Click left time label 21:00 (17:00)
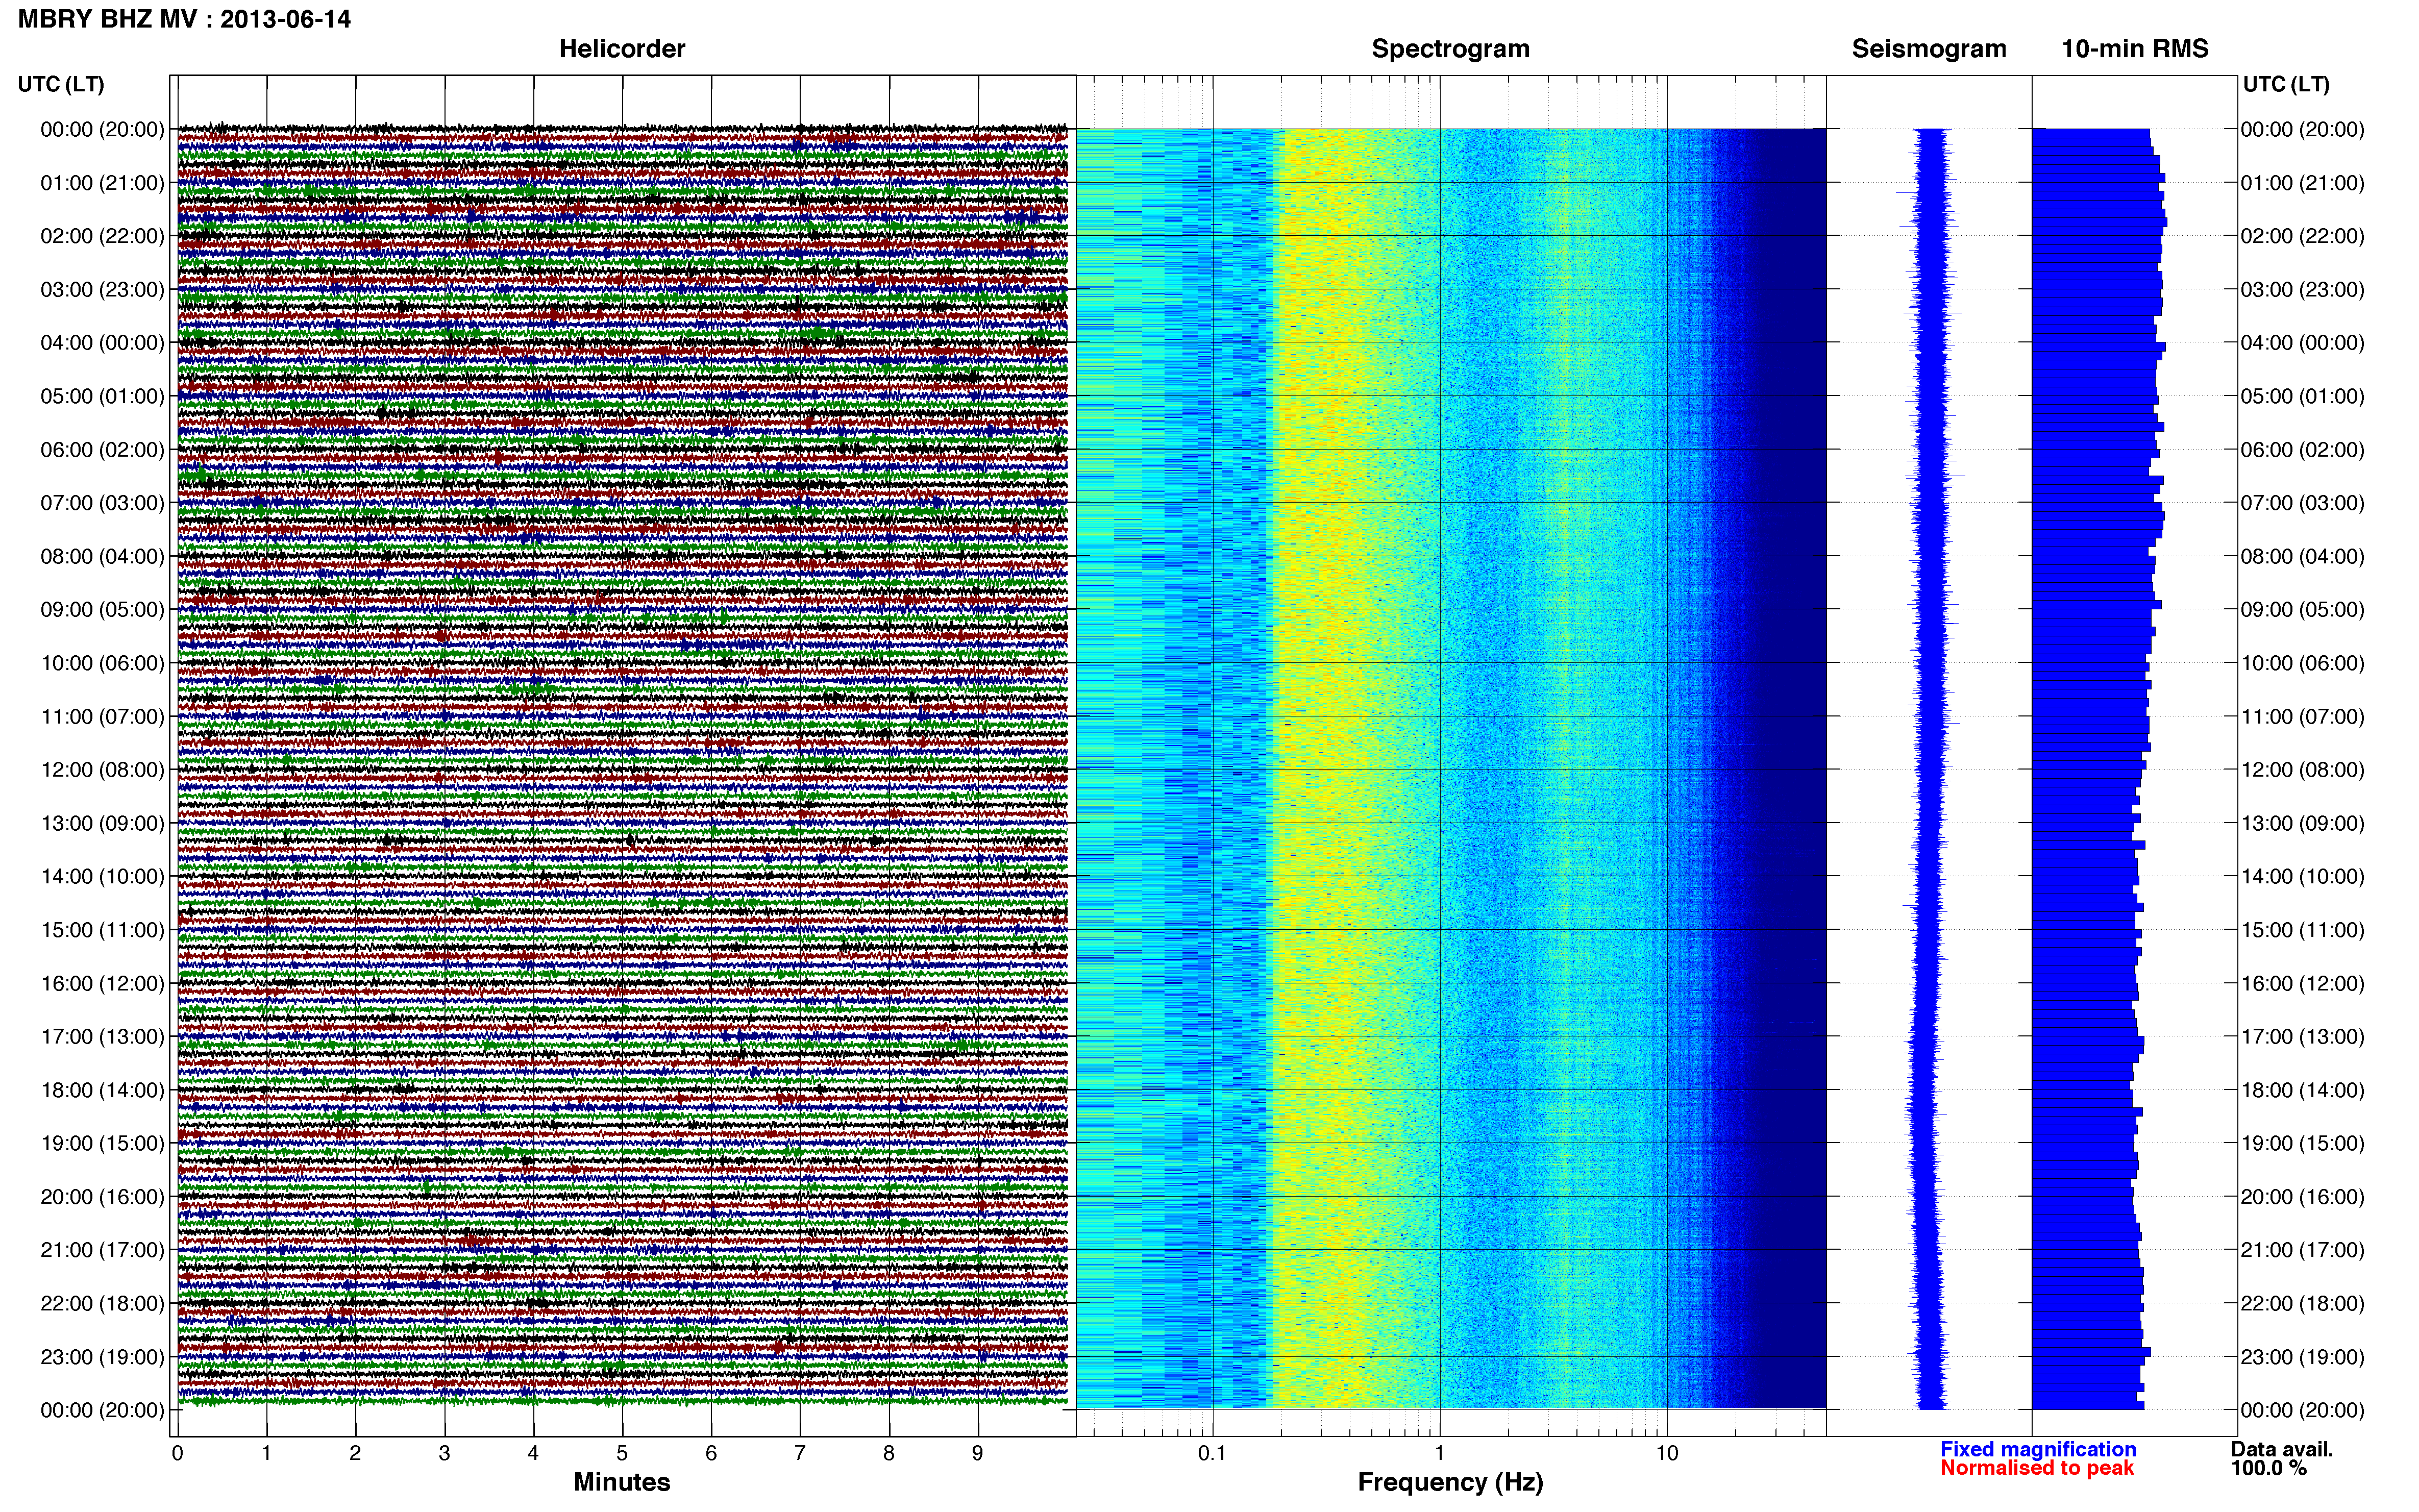Image resolution: width=2419 pixels, height=1512 pixels. coord(102,1250)
